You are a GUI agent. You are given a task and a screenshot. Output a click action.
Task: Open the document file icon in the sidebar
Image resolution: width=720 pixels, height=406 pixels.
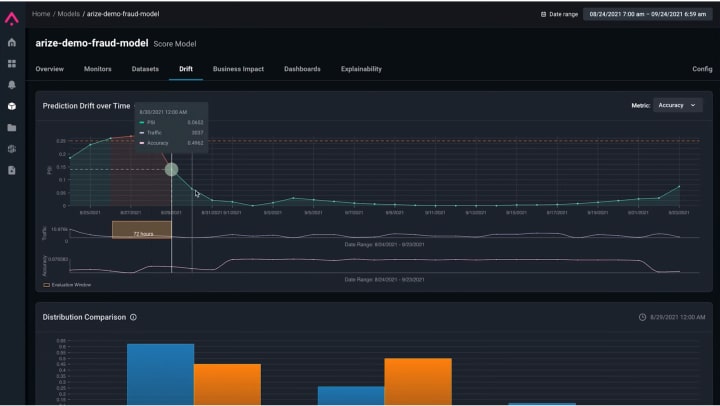pyautogui.click(x=12, y=170)
